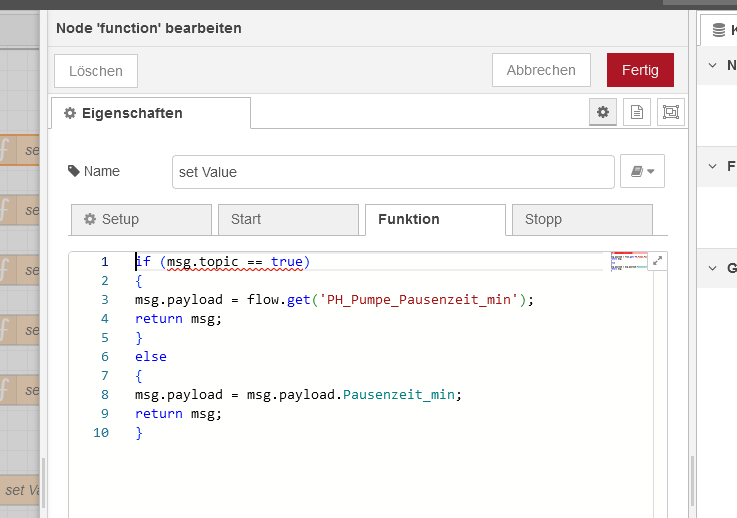The height and width of the screenshot is (518, 737).
Task: Open node description document icon
Action: [636, 113]
